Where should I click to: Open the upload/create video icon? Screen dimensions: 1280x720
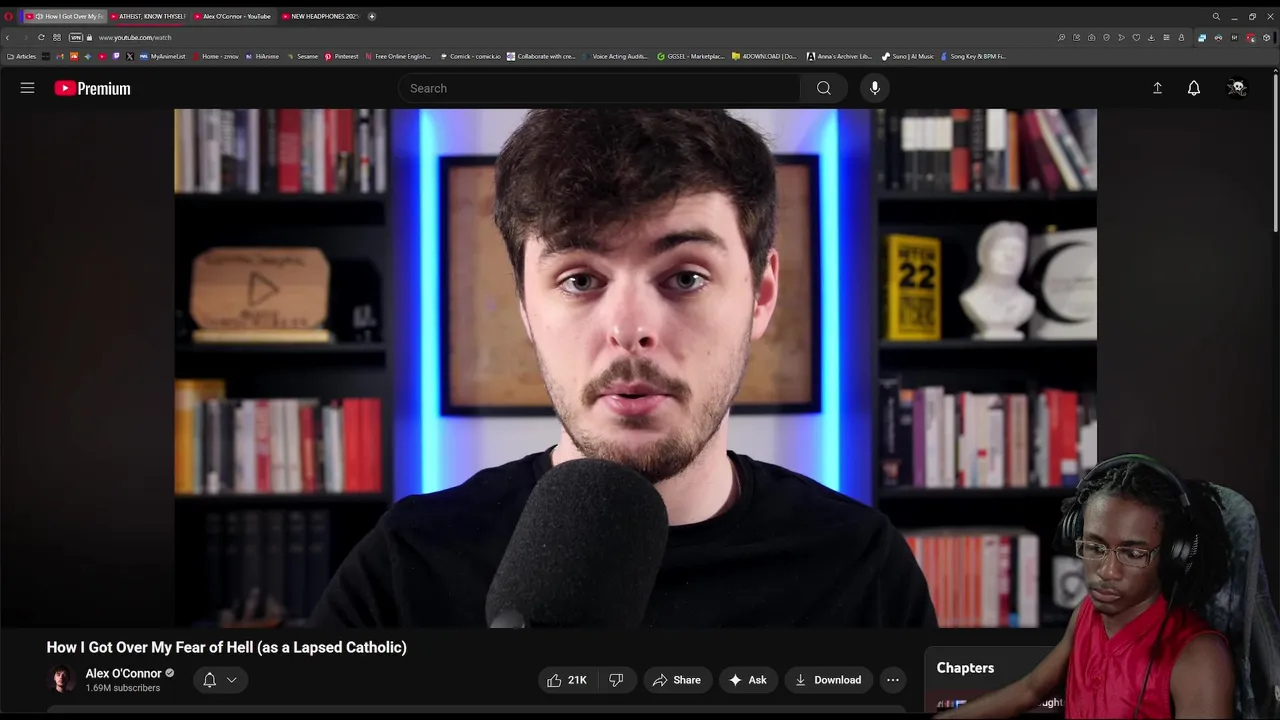1157,88
